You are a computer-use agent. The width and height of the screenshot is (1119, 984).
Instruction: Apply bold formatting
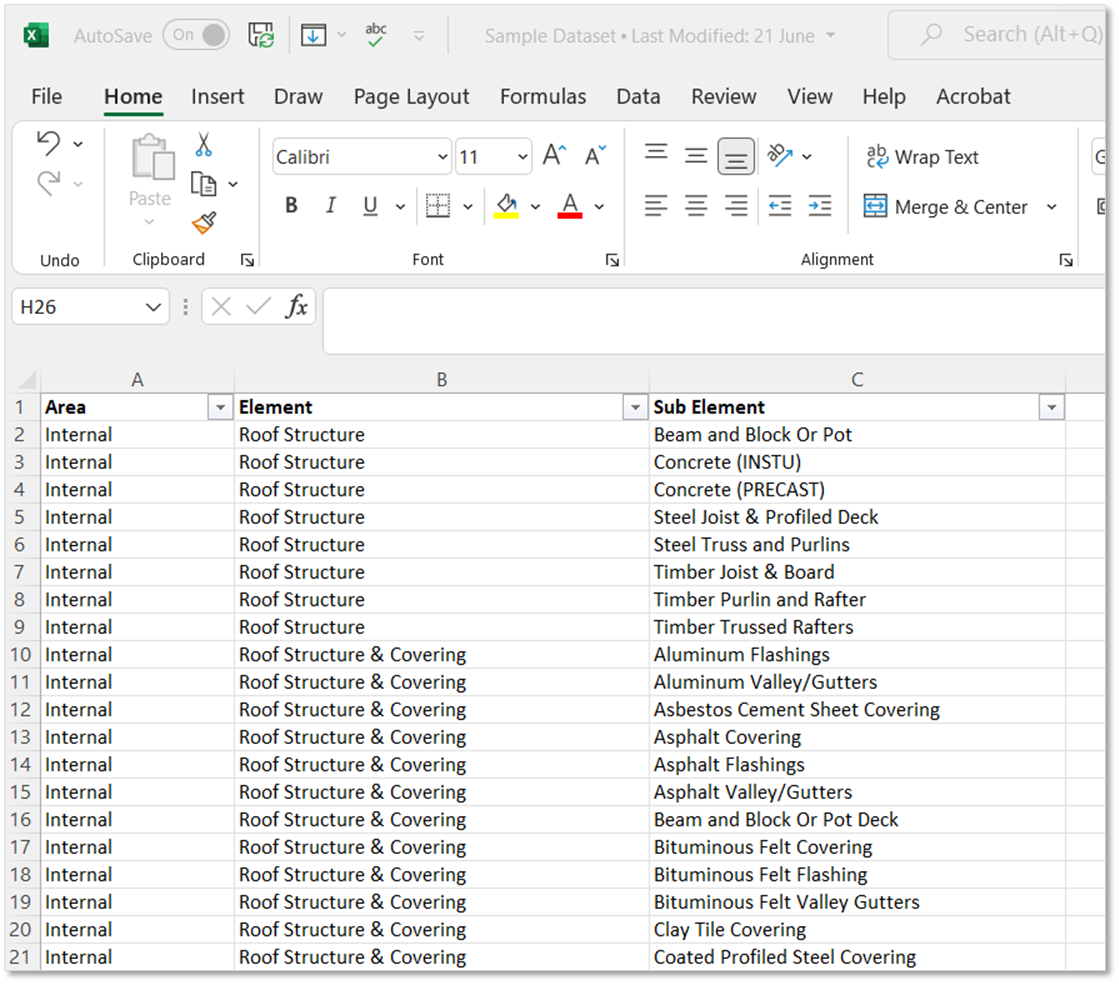tap(291, 205)
